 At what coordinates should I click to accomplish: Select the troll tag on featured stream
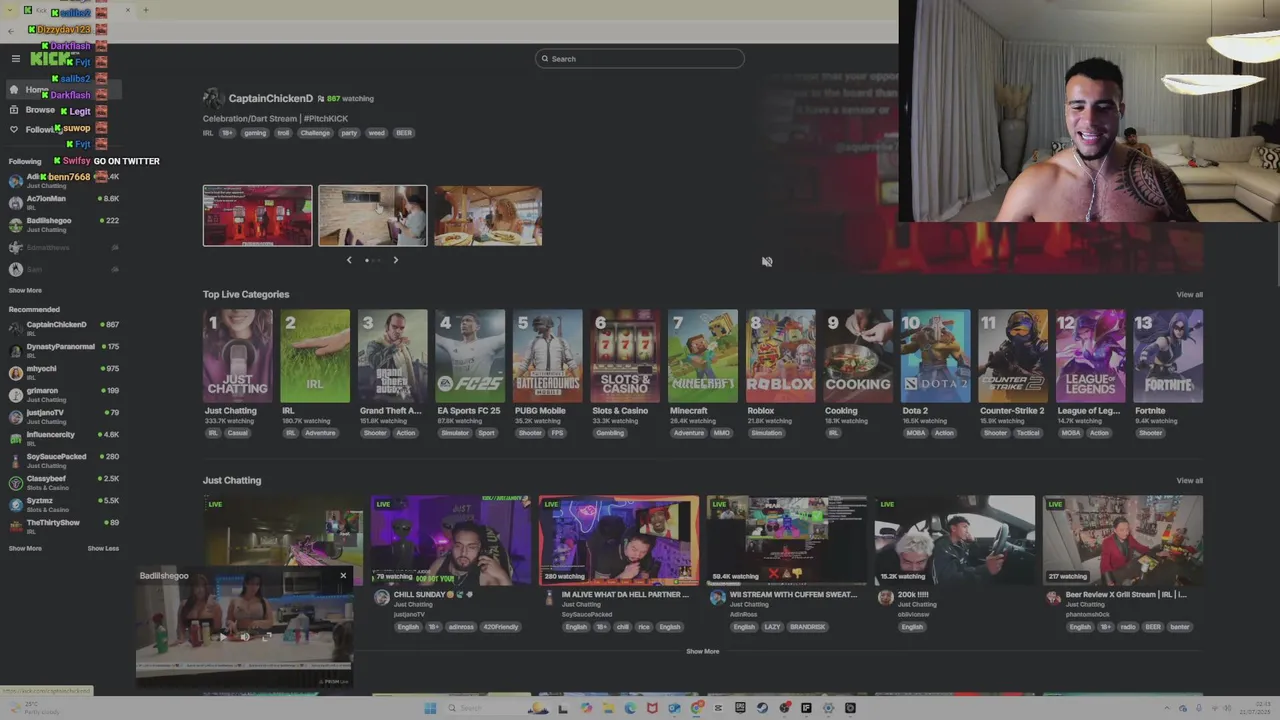283,133
